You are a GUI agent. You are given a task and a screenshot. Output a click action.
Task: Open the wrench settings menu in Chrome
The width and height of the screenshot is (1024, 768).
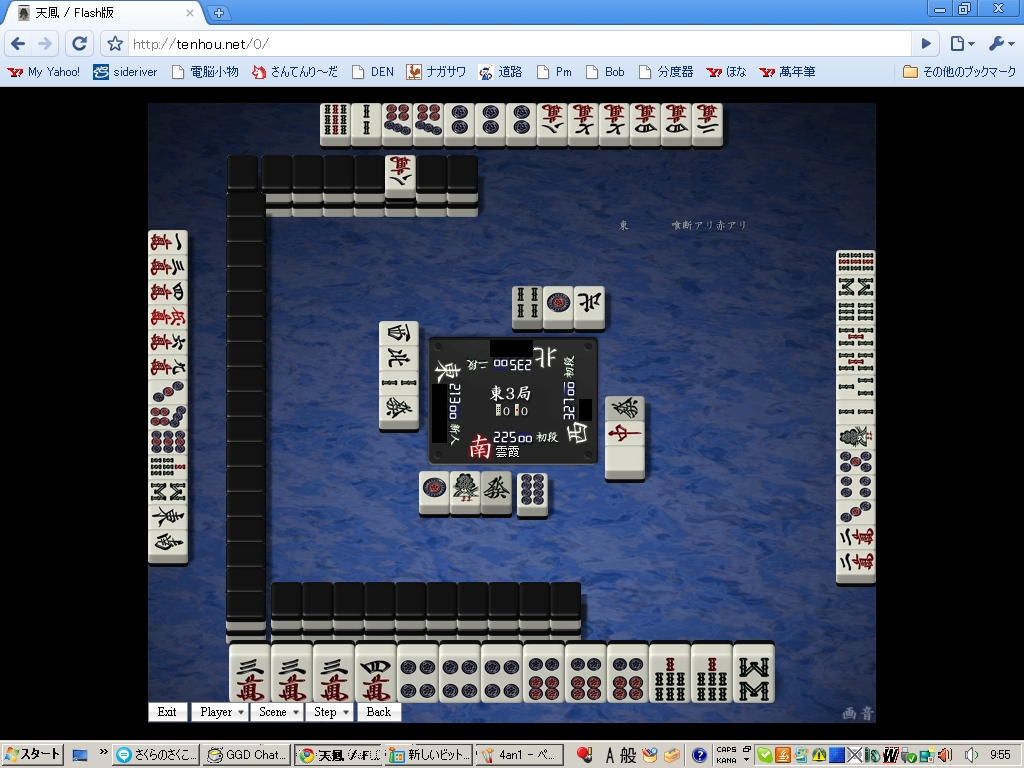[x=1000, y=44]
